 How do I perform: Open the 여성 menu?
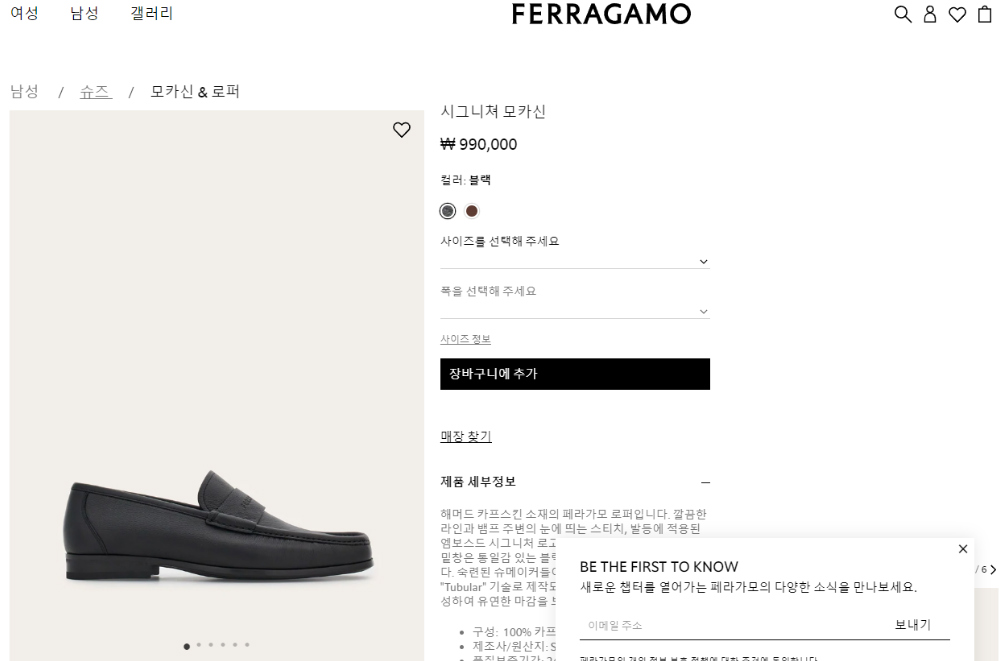(24, 13)
